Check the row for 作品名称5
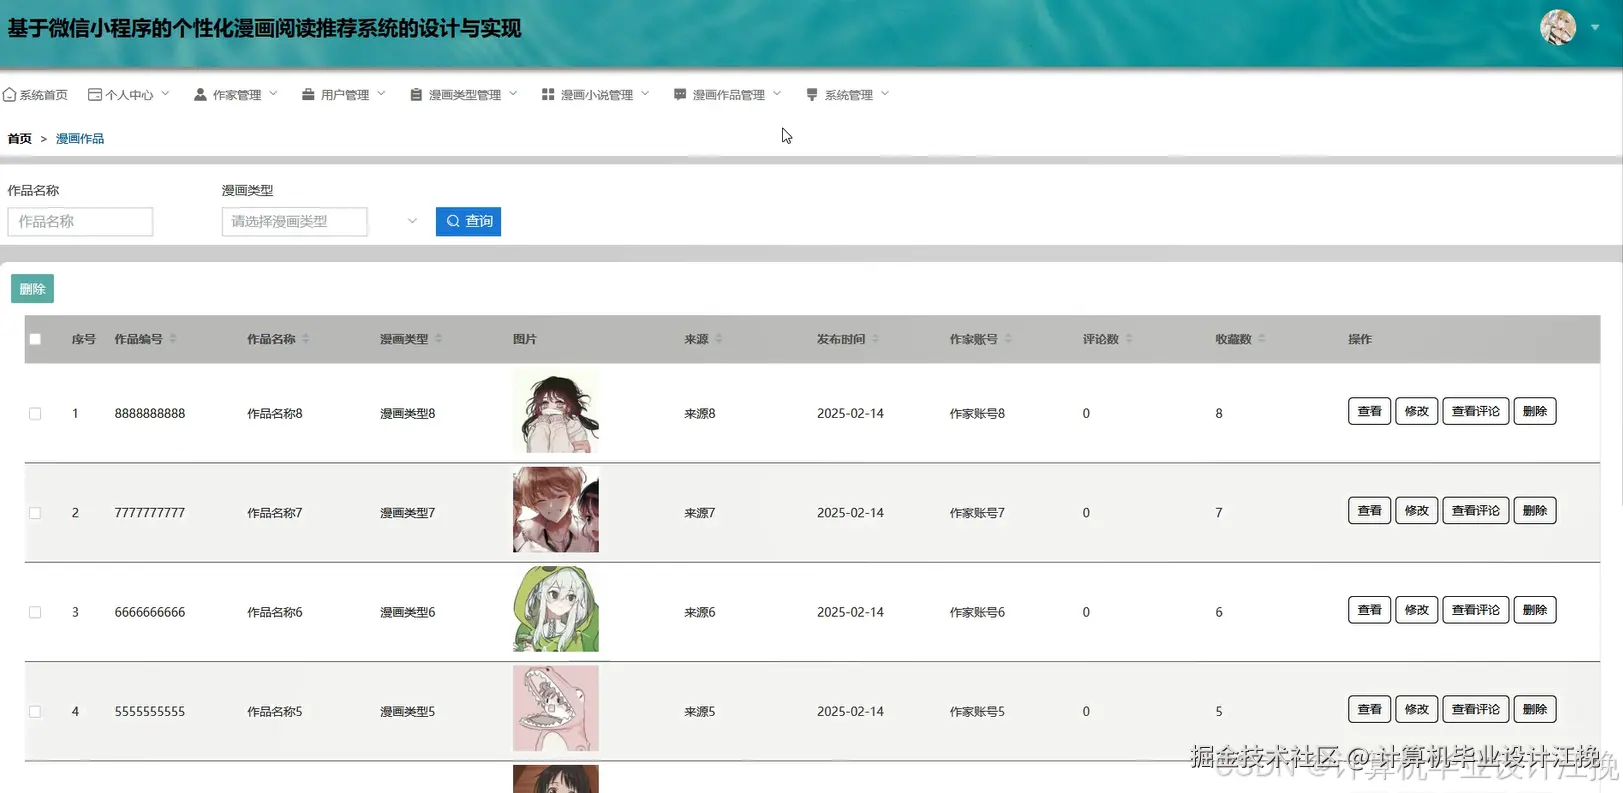 click(35, 712)
